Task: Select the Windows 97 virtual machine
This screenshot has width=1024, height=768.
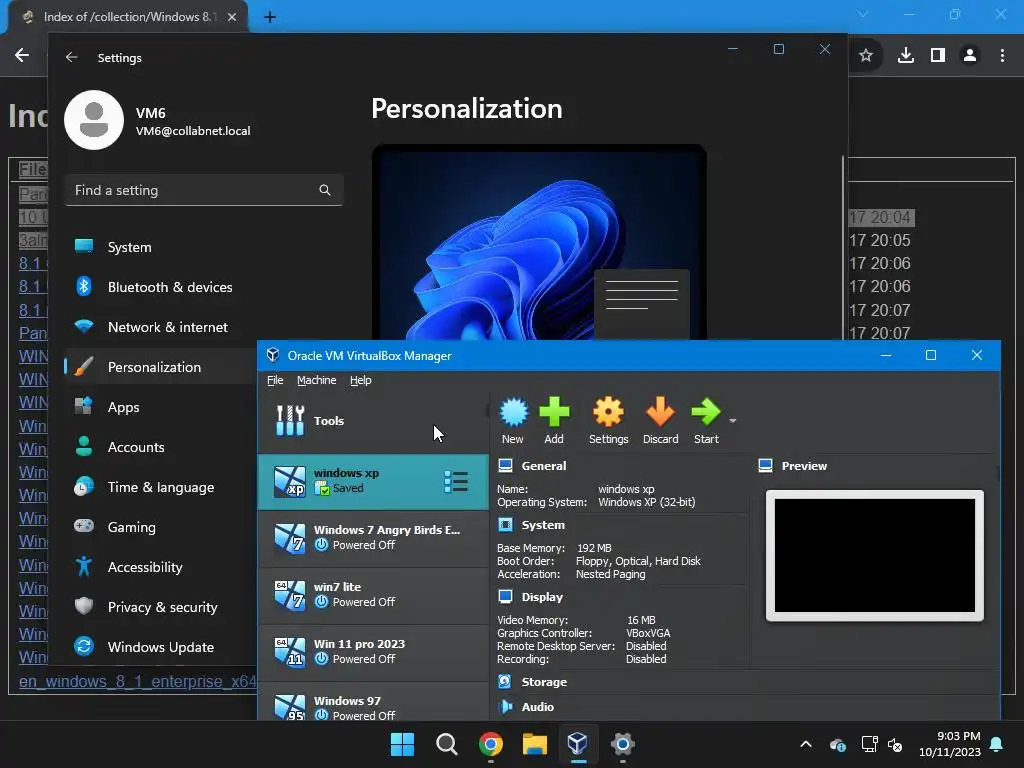Action: click(373, 704)
